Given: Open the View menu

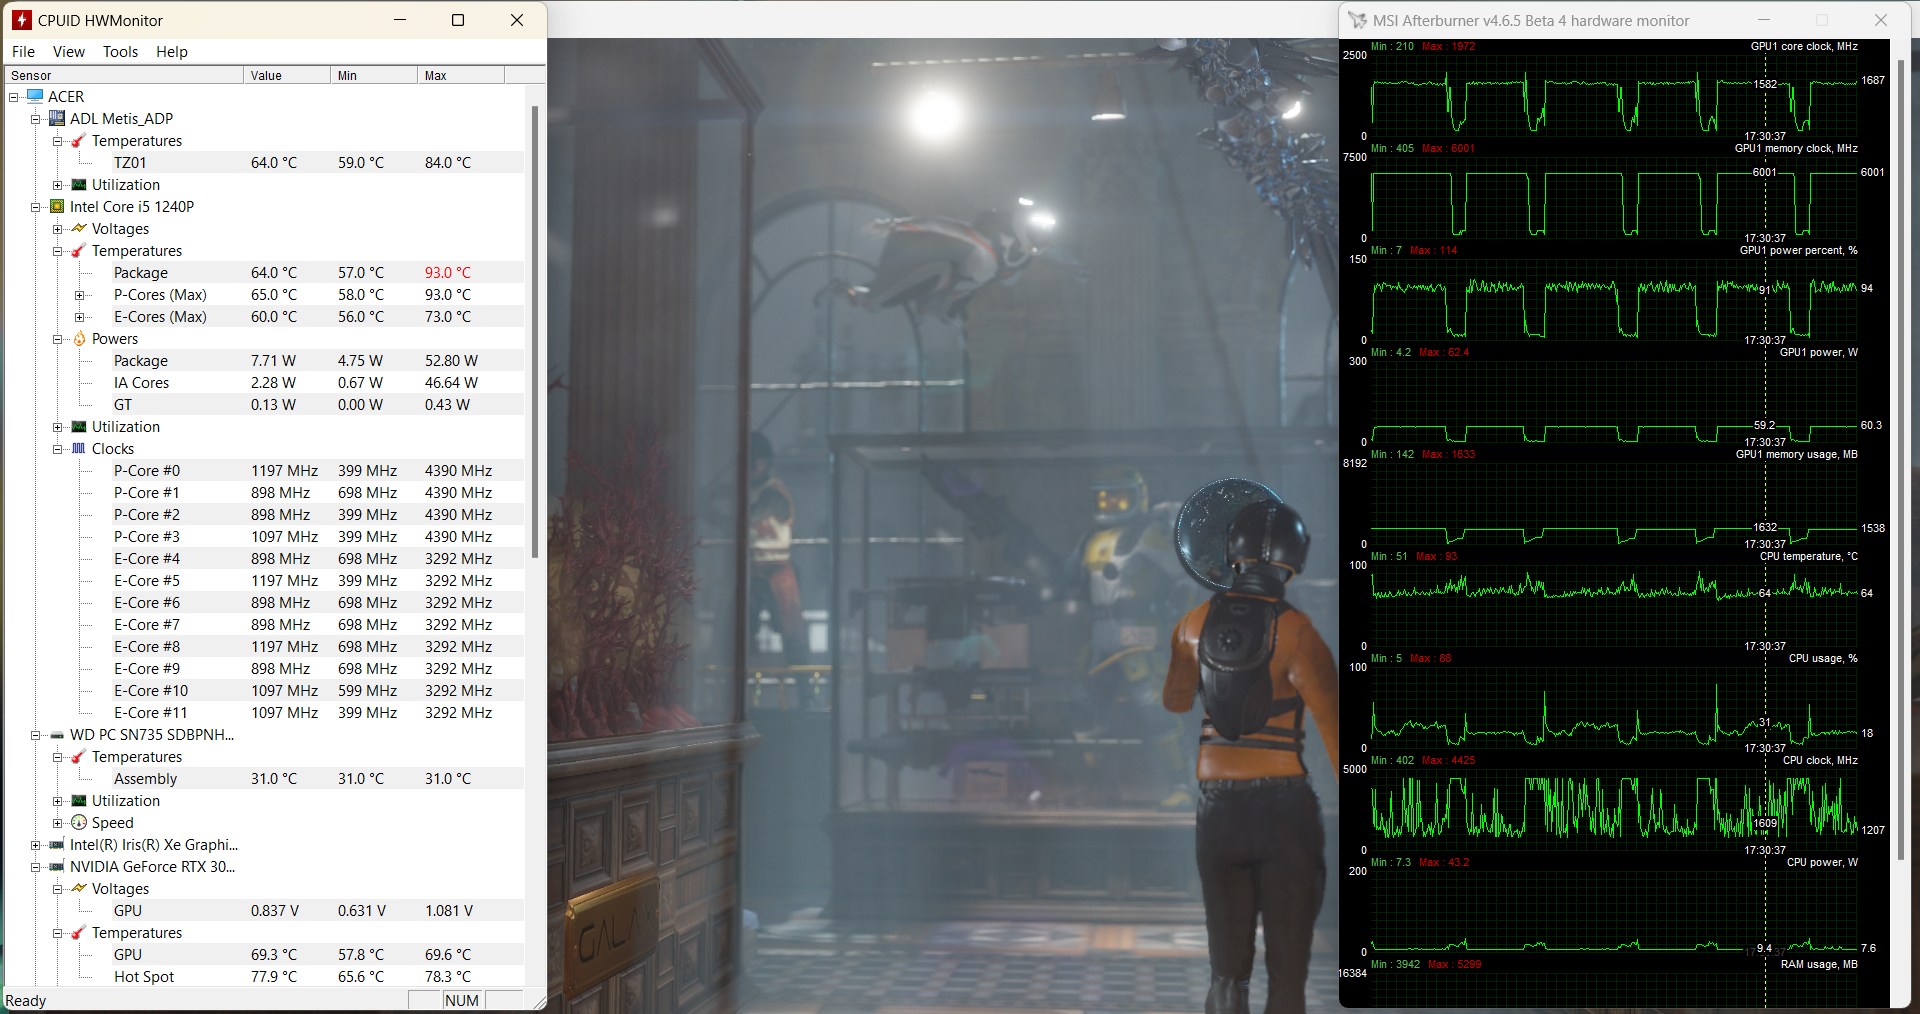Looking at the screenshot, I should [x=68, y=52].
